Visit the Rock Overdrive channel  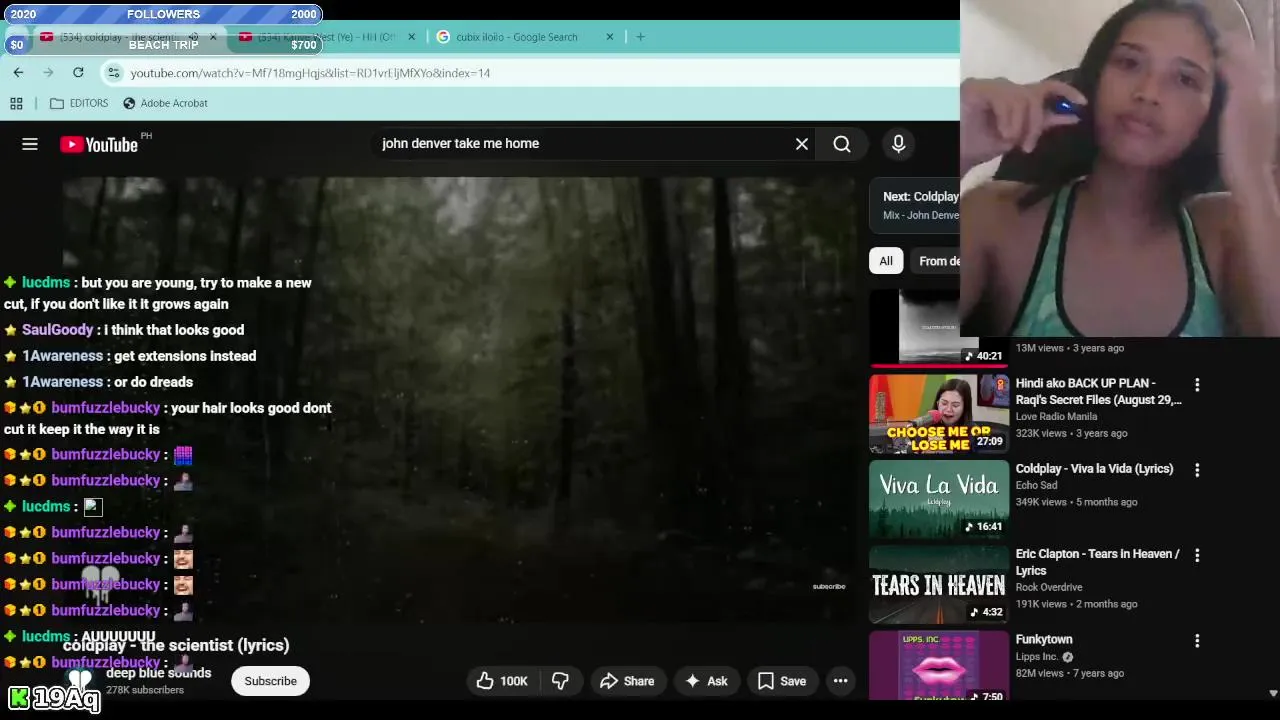(1049, 587)
